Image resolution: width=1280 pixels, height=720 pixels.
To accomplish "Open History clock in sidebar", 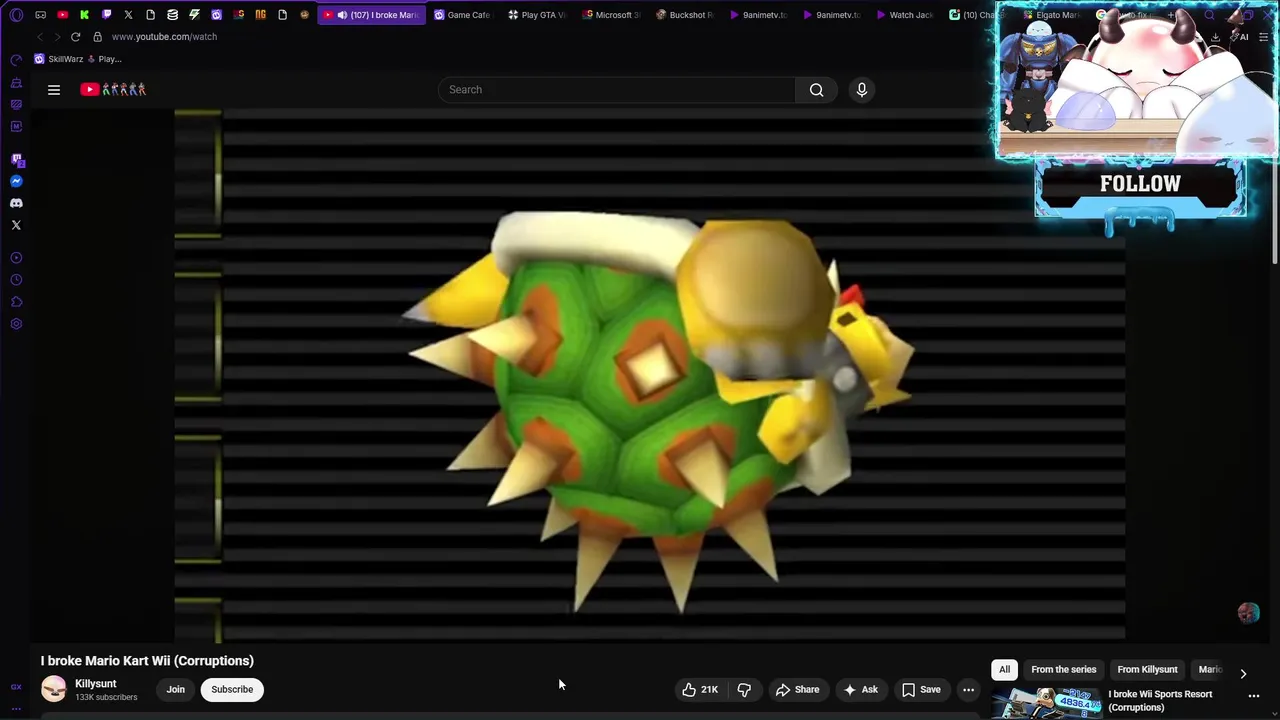I will tap(16, 280).
